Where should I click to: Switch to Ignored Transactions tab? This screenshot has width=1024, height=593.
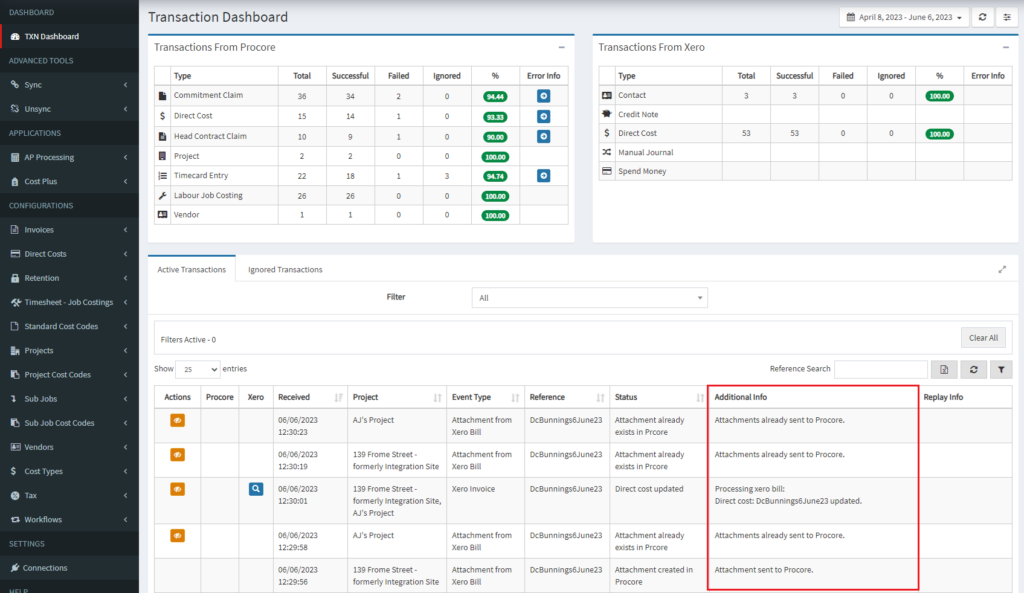click(x=285, y=269)
